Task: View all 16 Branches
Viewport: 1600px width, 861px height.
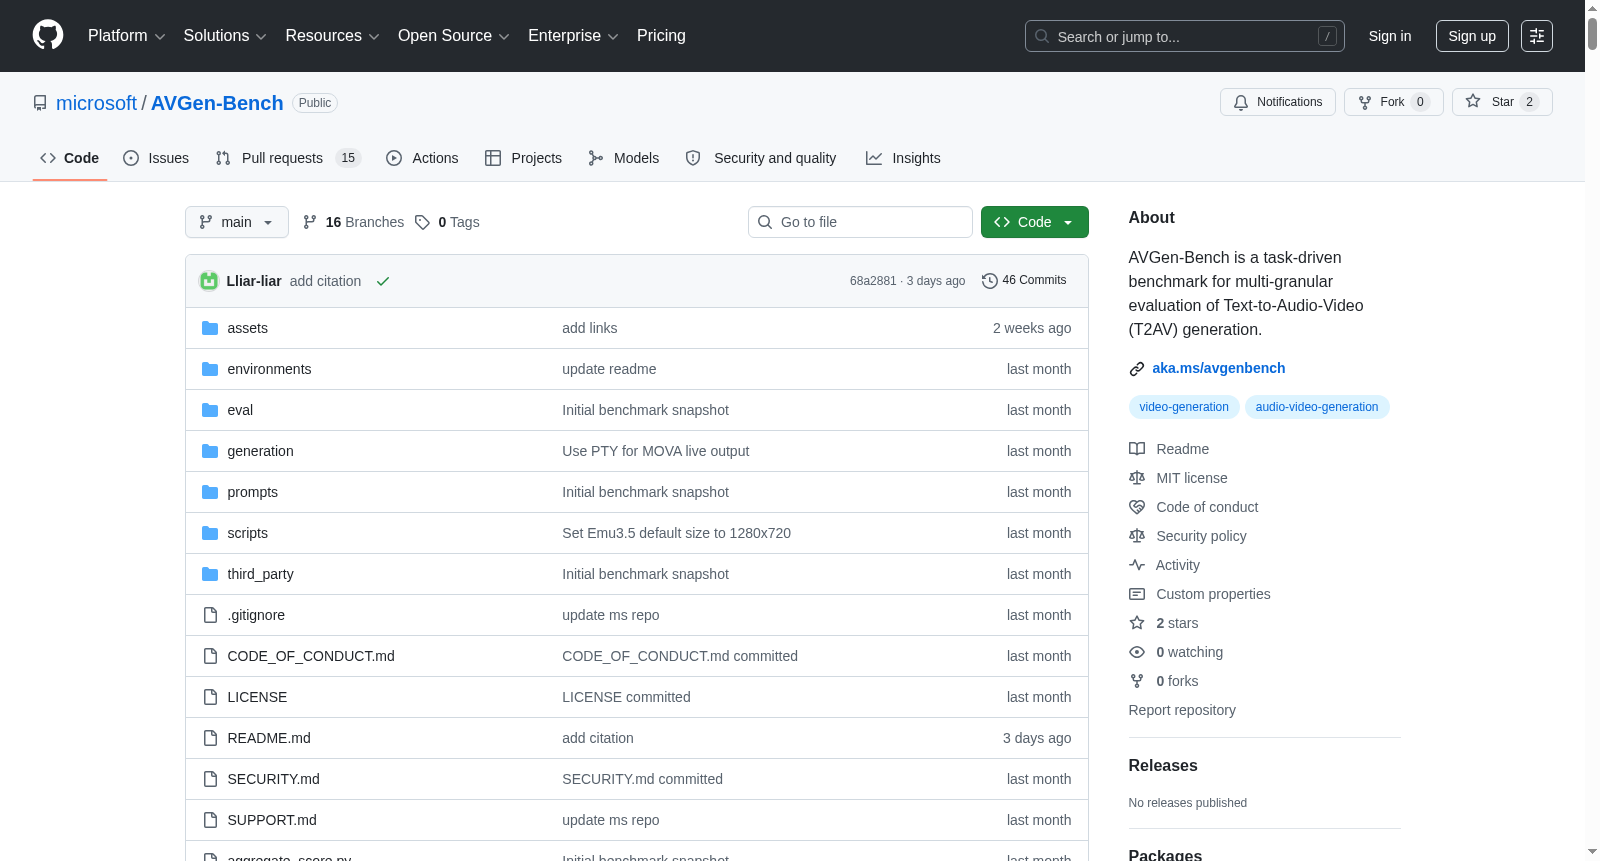Action: click(353, 222)
